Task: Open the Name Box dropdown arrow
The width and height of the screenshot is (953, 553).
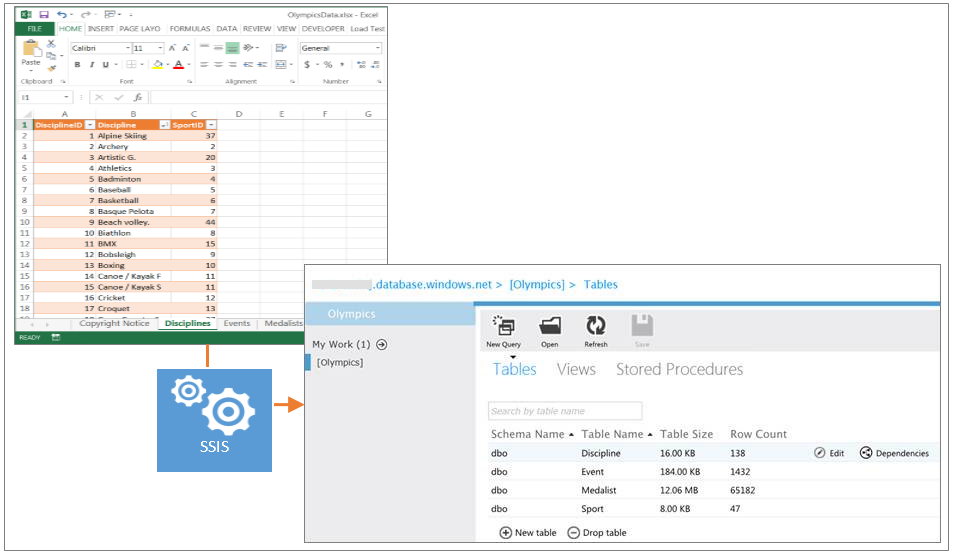Action: [66, 97]
